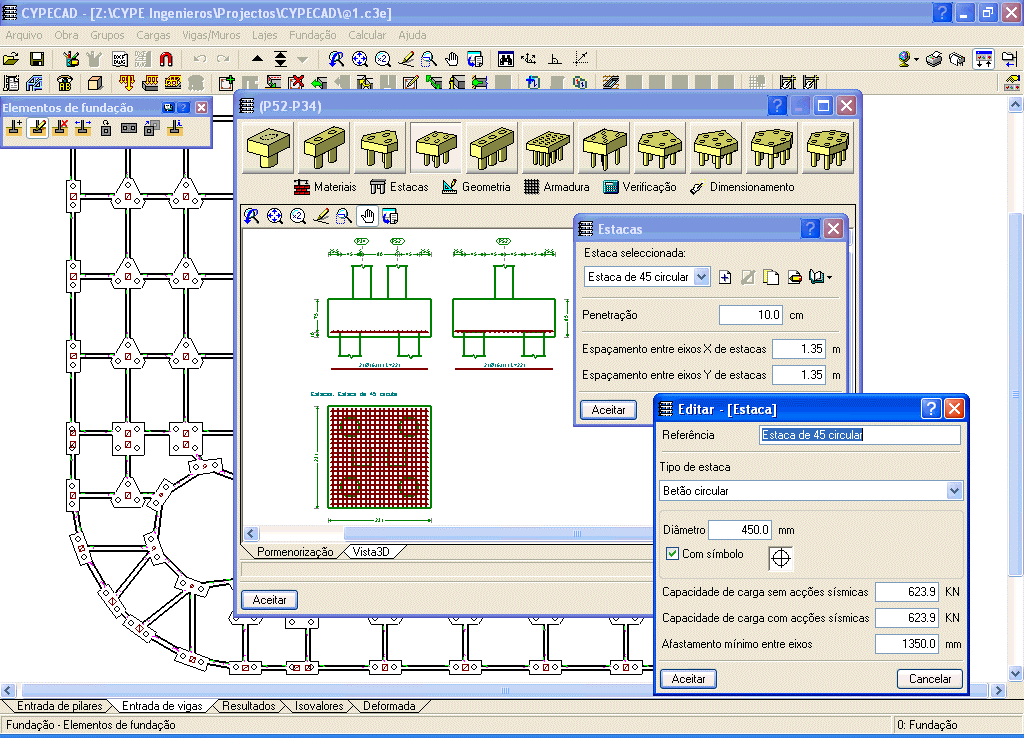Click copy pile icon in Estacas dialog
Screen dimensions: 1024x738
(771, 277)
